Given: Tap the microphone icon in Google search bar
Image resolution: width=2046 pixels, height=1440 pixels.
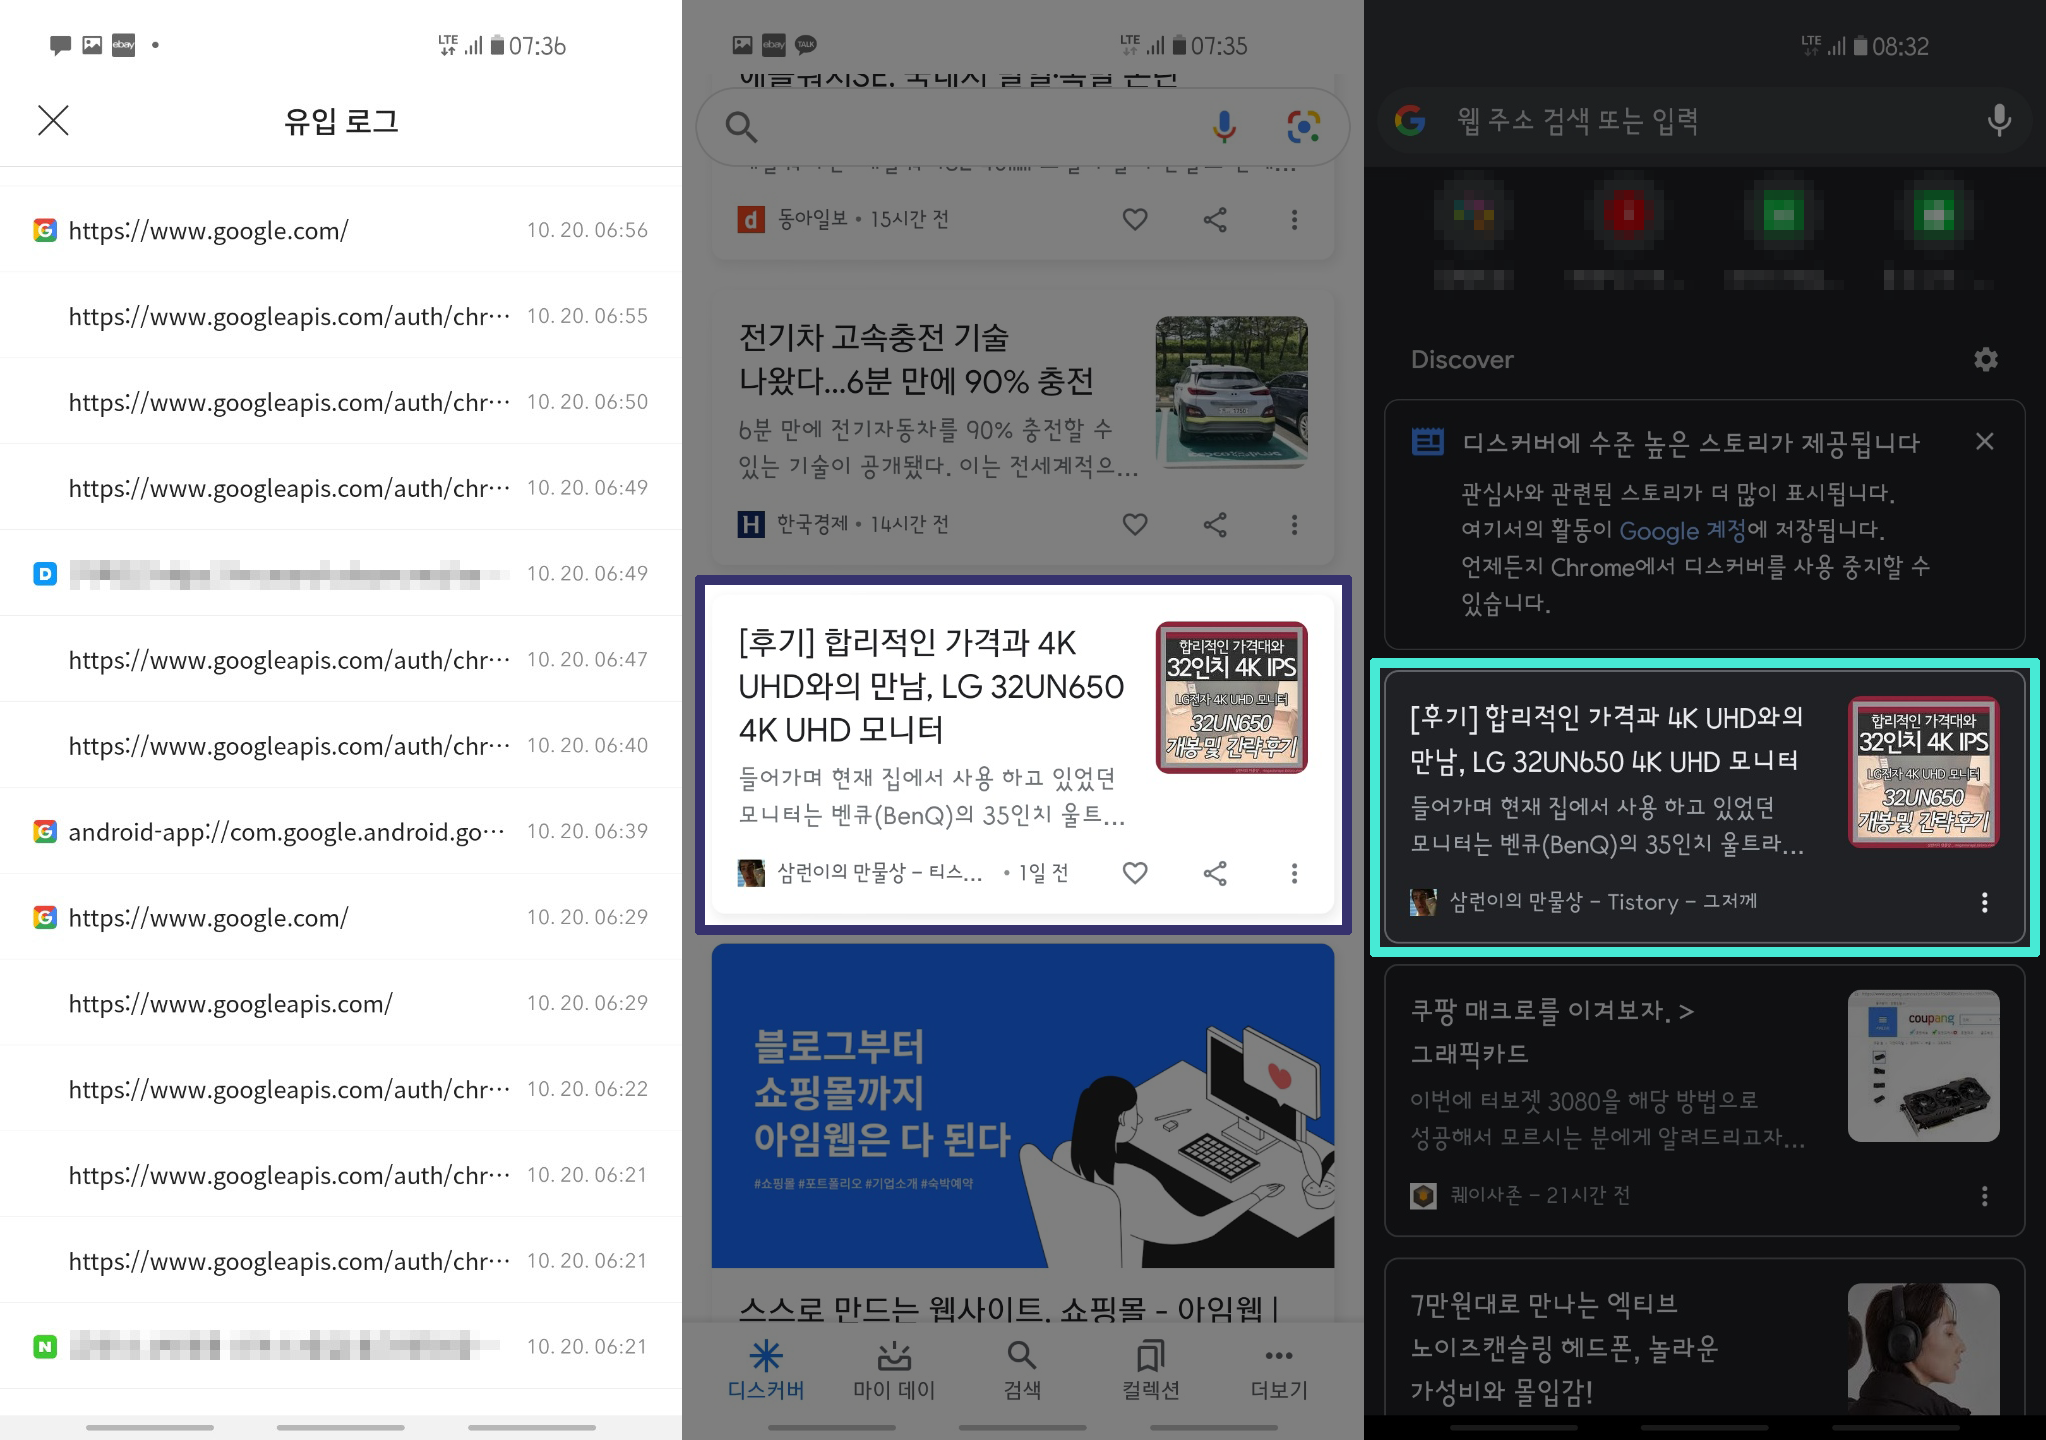Looking at the screenshot, I should point(1224,126).
